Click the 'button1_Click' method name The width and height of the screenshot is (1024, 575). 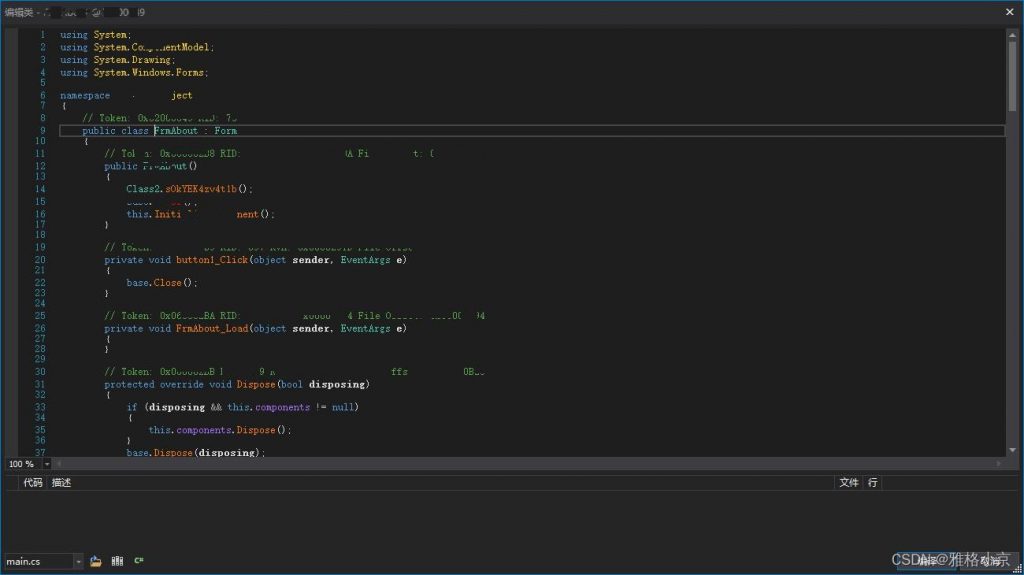coord(212,260)
